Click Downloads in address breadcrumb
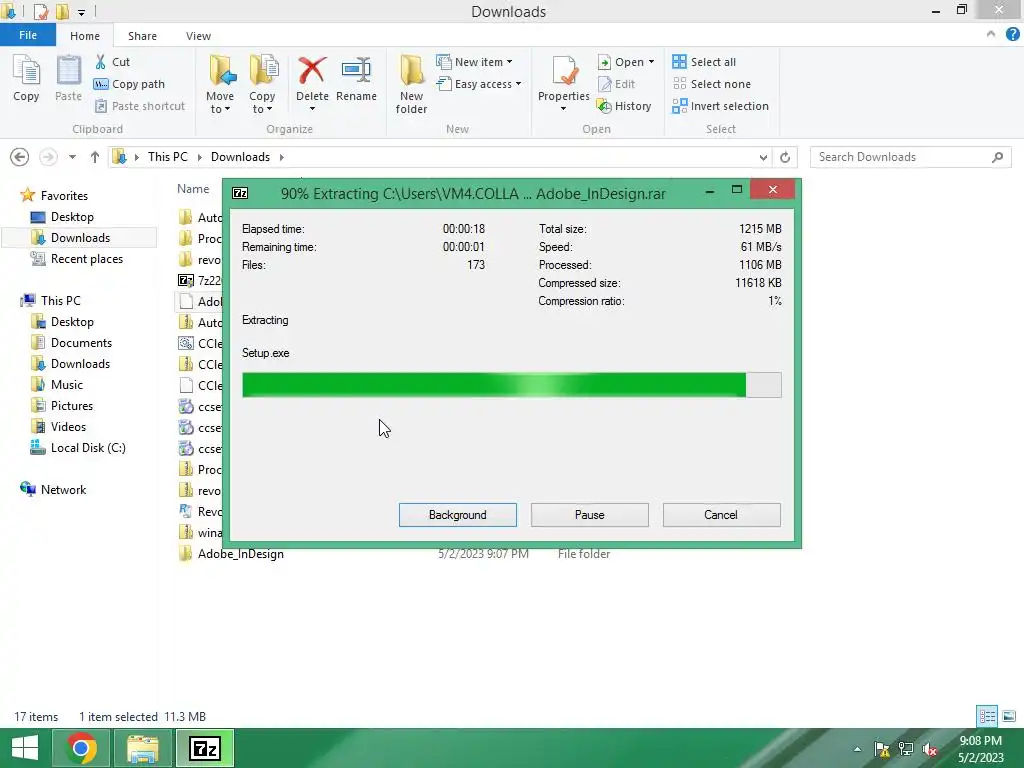 tap(240, 157)
